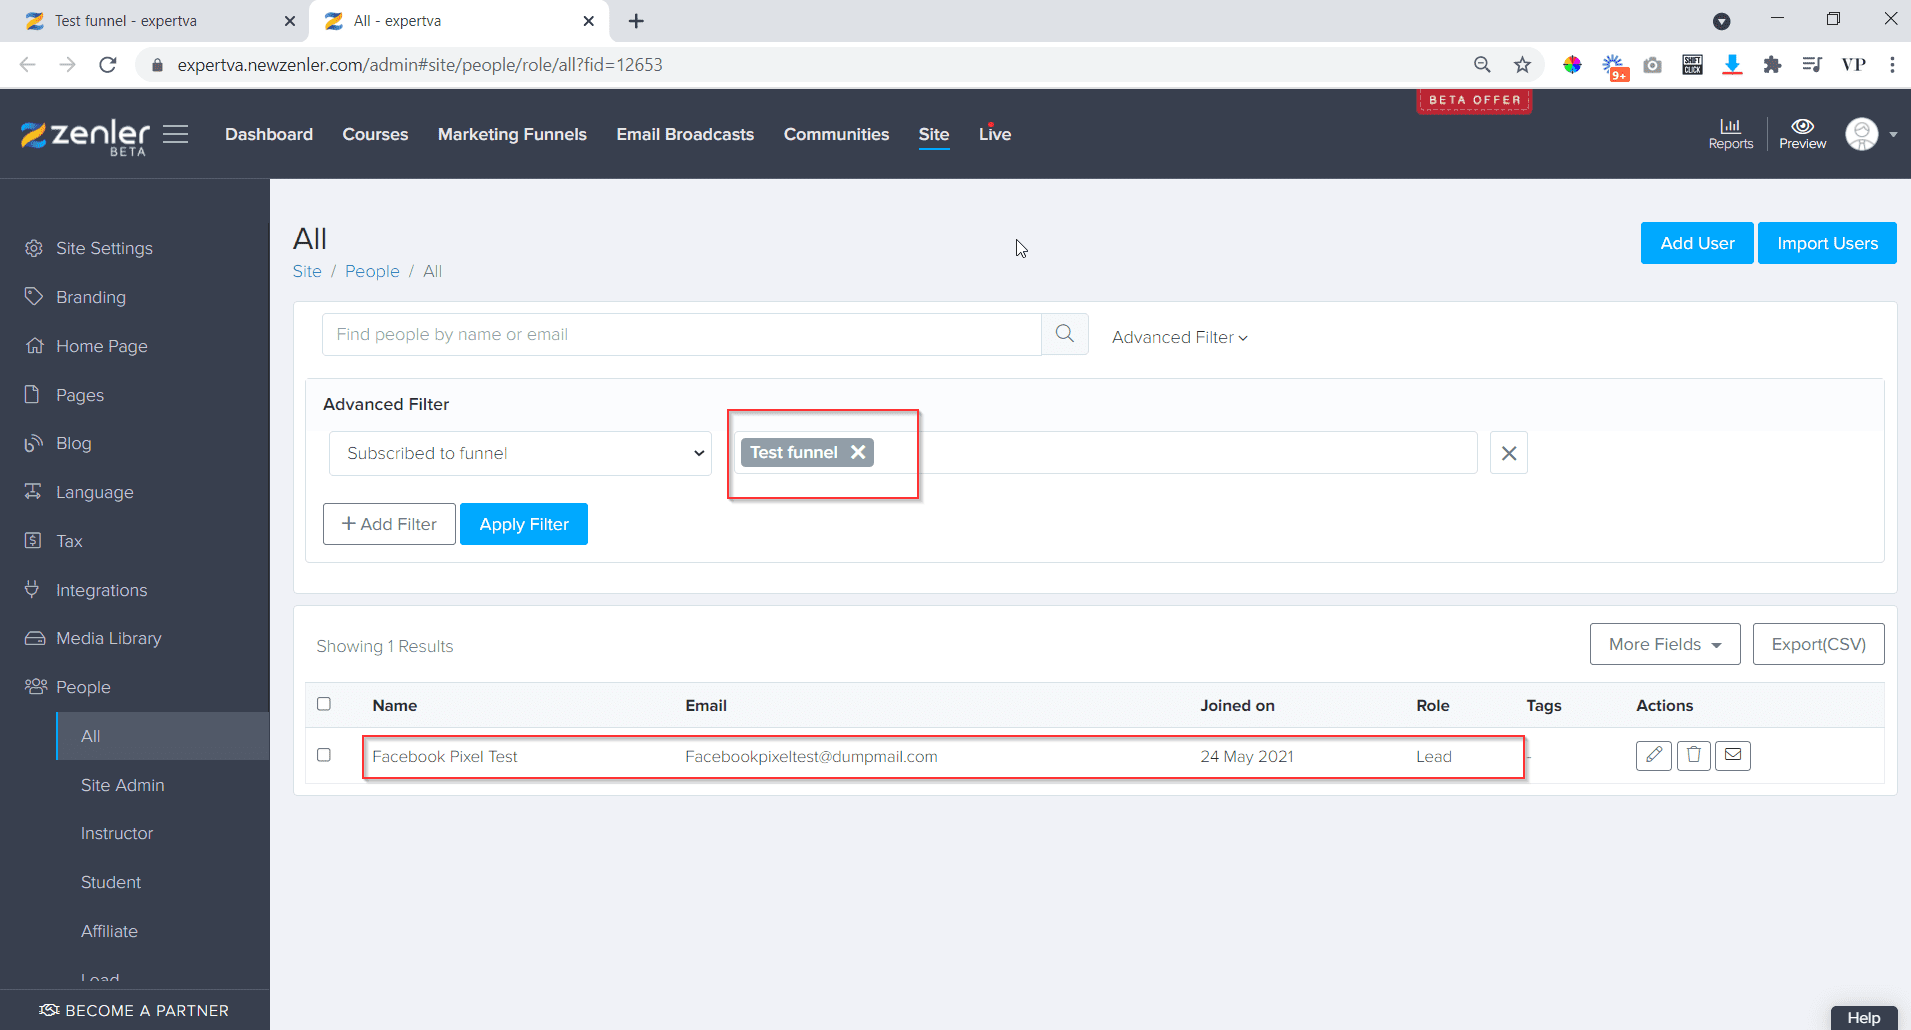Email the user via the envelope icon

point(1733,755)
